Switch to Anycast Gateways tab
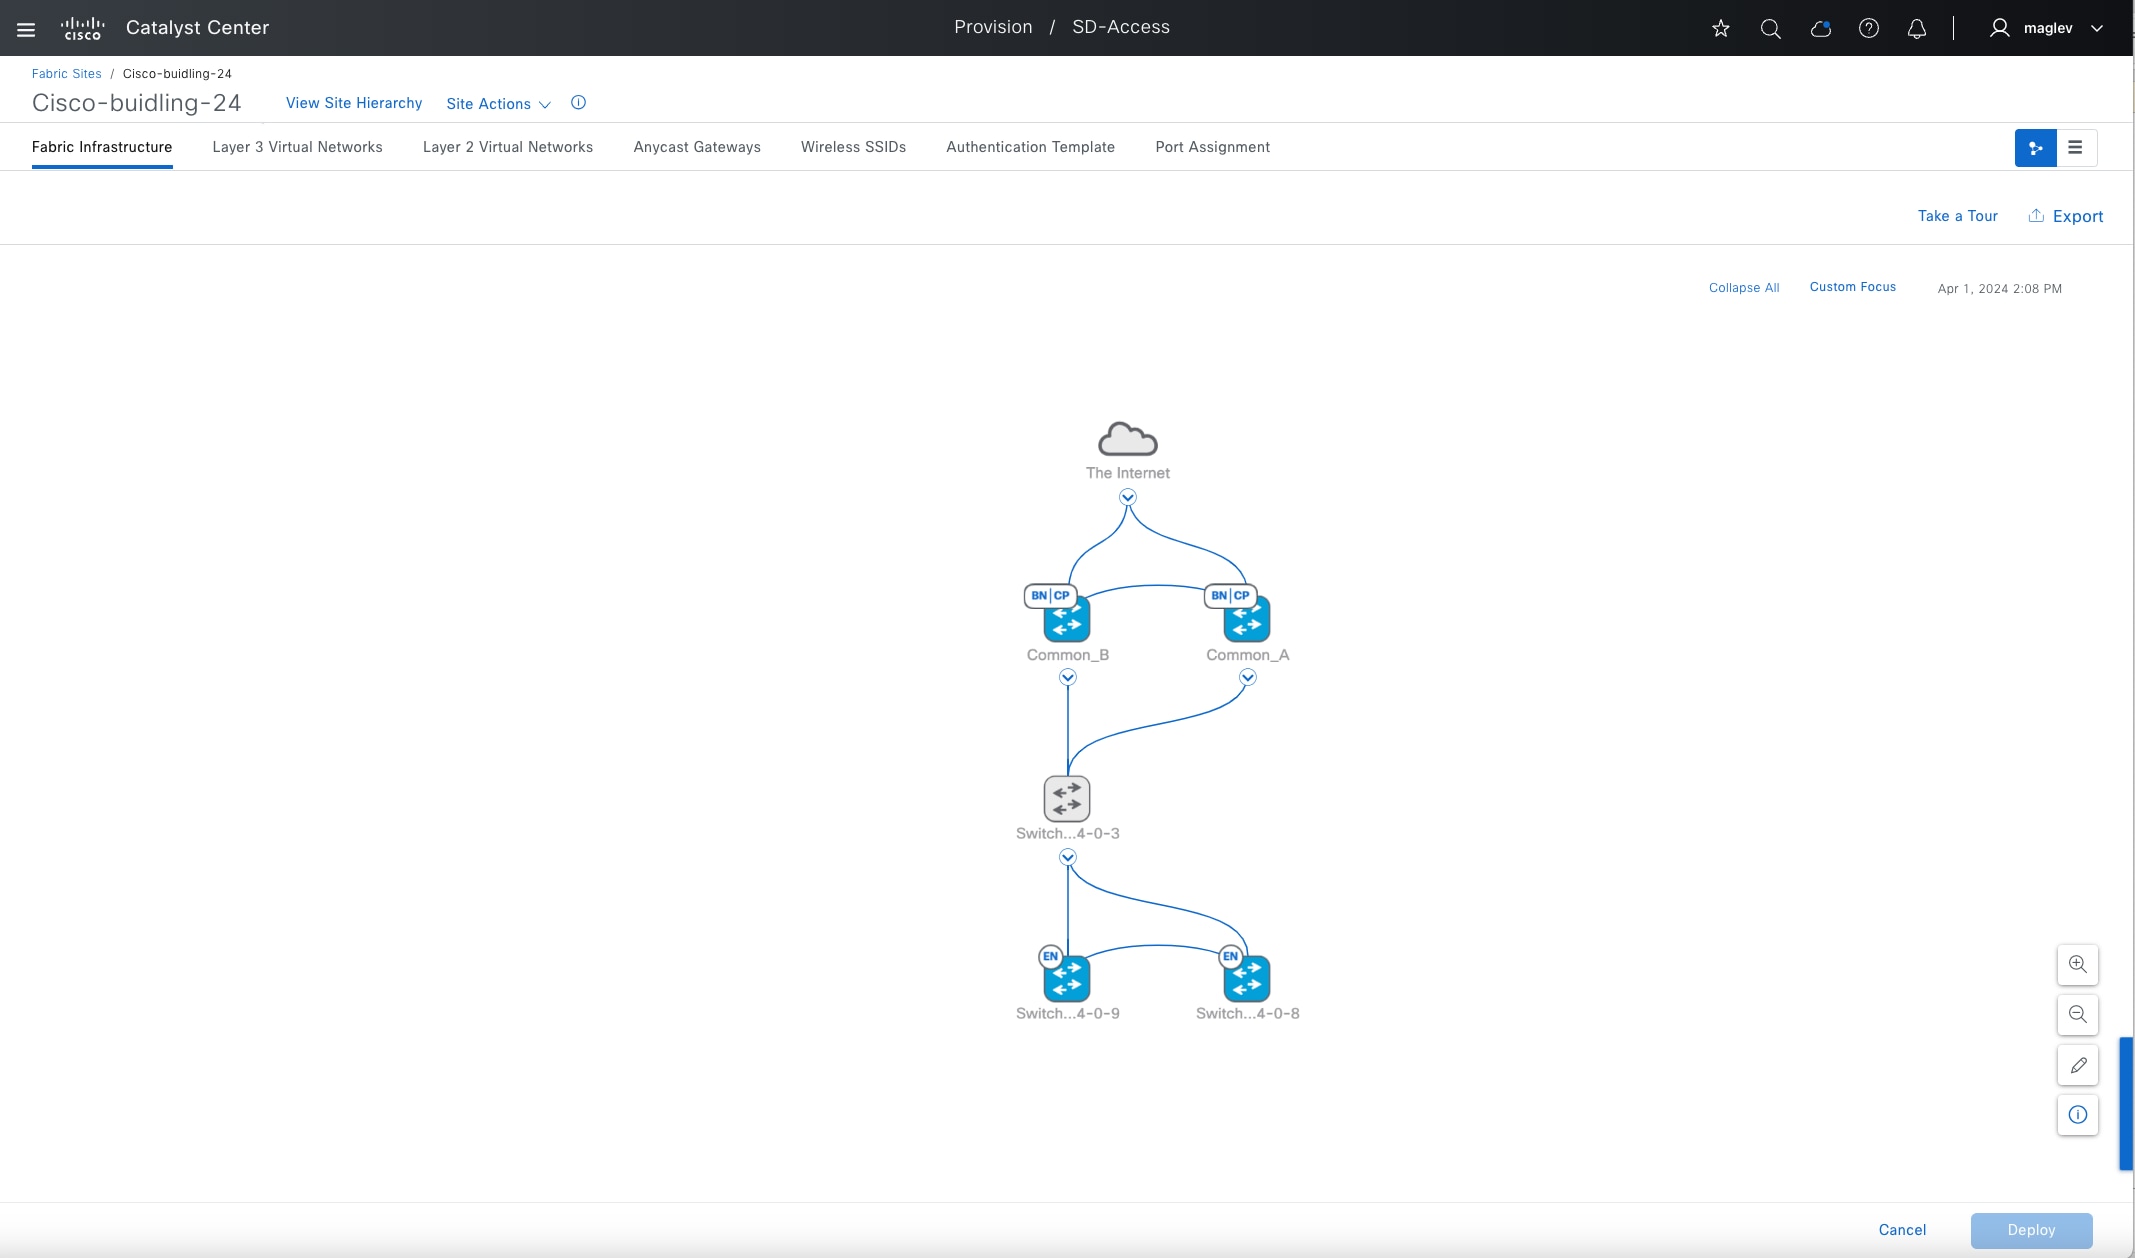This screenshot has height=1258, width=2135. pyautogui.click(x=696, y=147)
